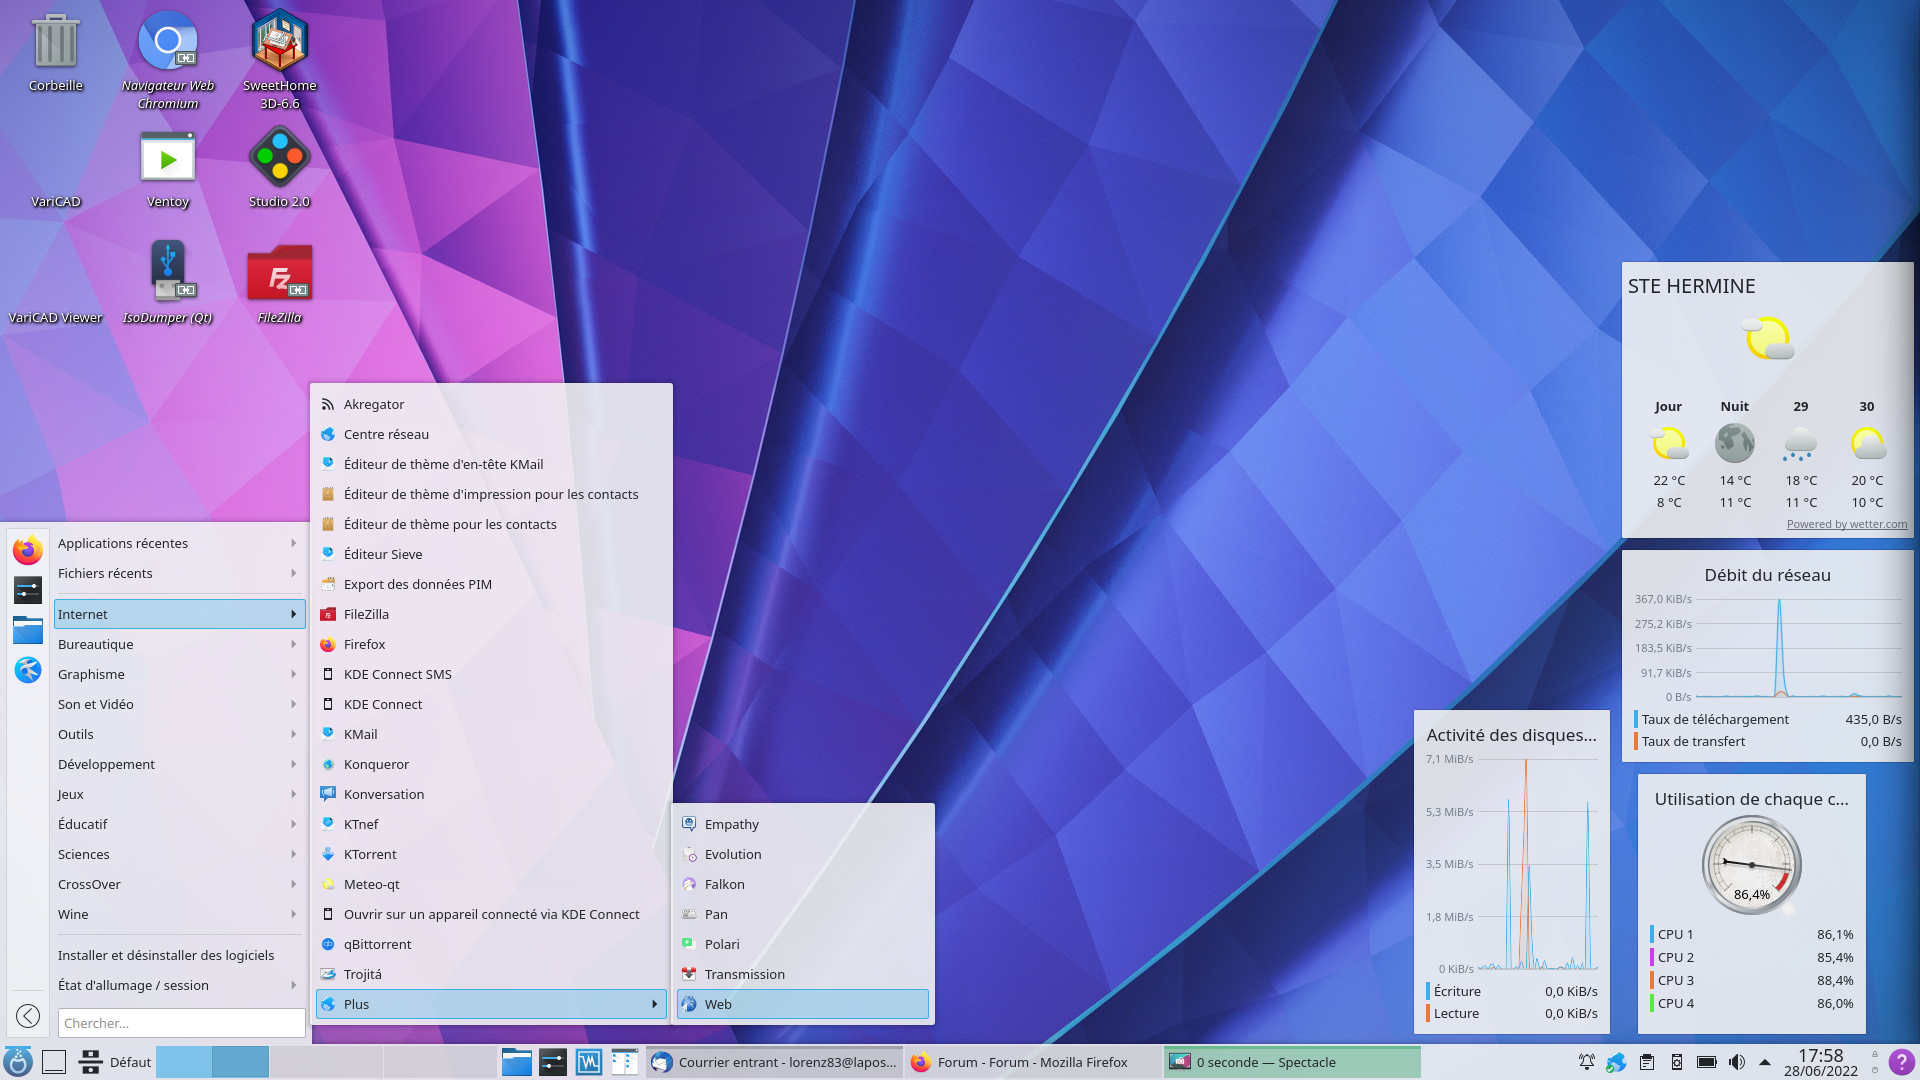Open the system settings favorite in launcher sidebar
This screenshot has width=1920, height=1080.
pyautogui.click(x=28, y=590)
